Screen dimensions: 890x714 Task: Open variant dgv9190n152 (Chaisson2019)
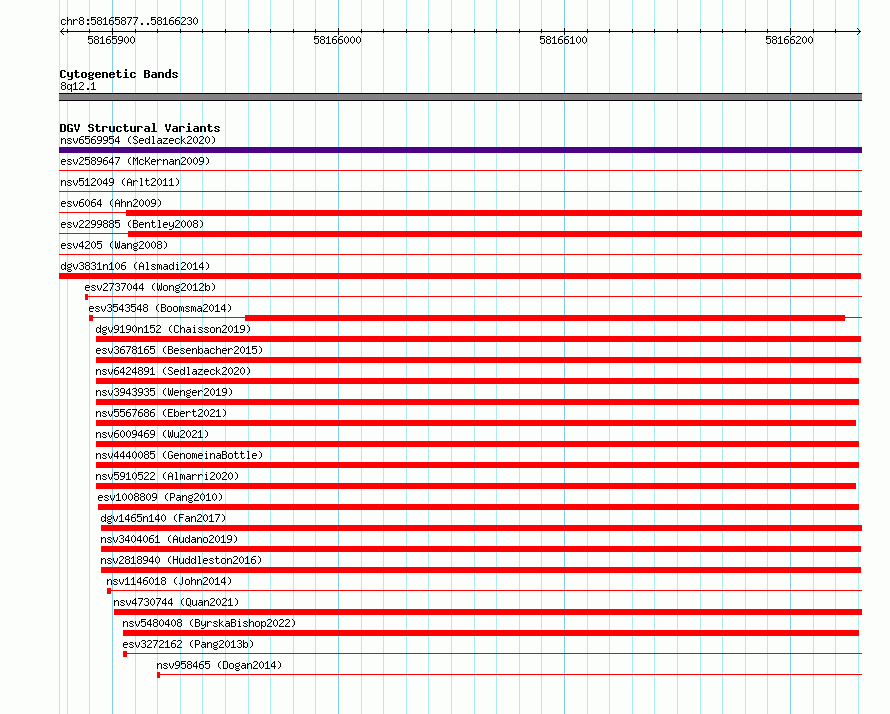coord(173,329)
